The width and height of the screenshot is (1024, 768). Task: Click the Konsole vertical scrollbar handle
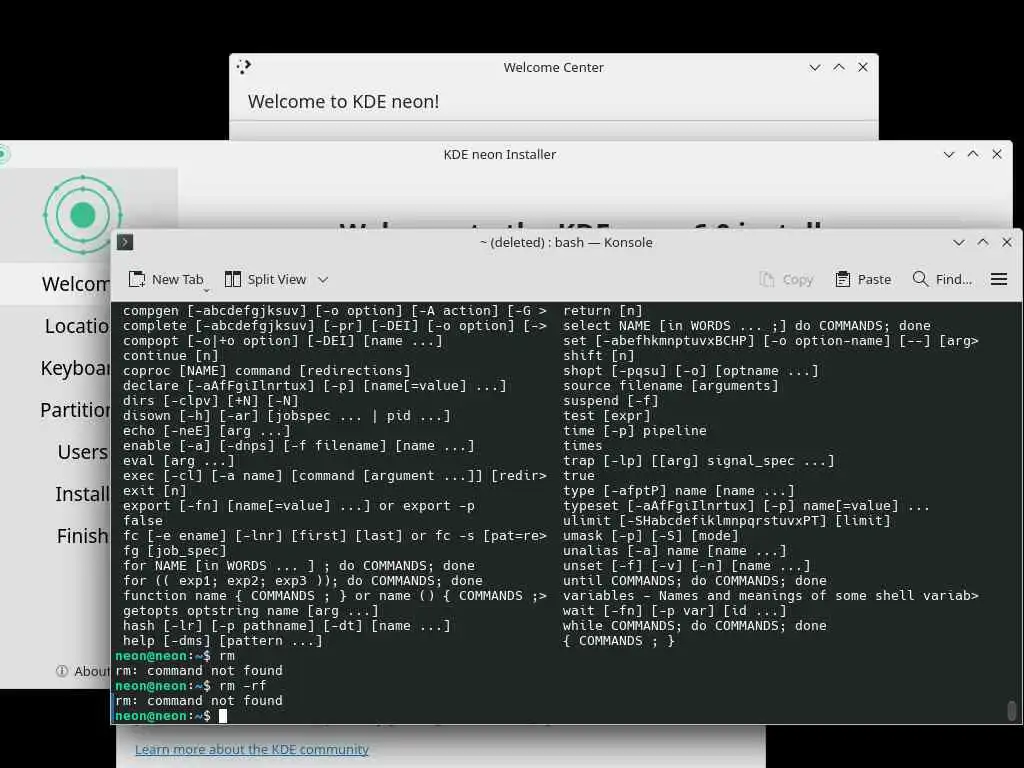[x=1012, y=711]
